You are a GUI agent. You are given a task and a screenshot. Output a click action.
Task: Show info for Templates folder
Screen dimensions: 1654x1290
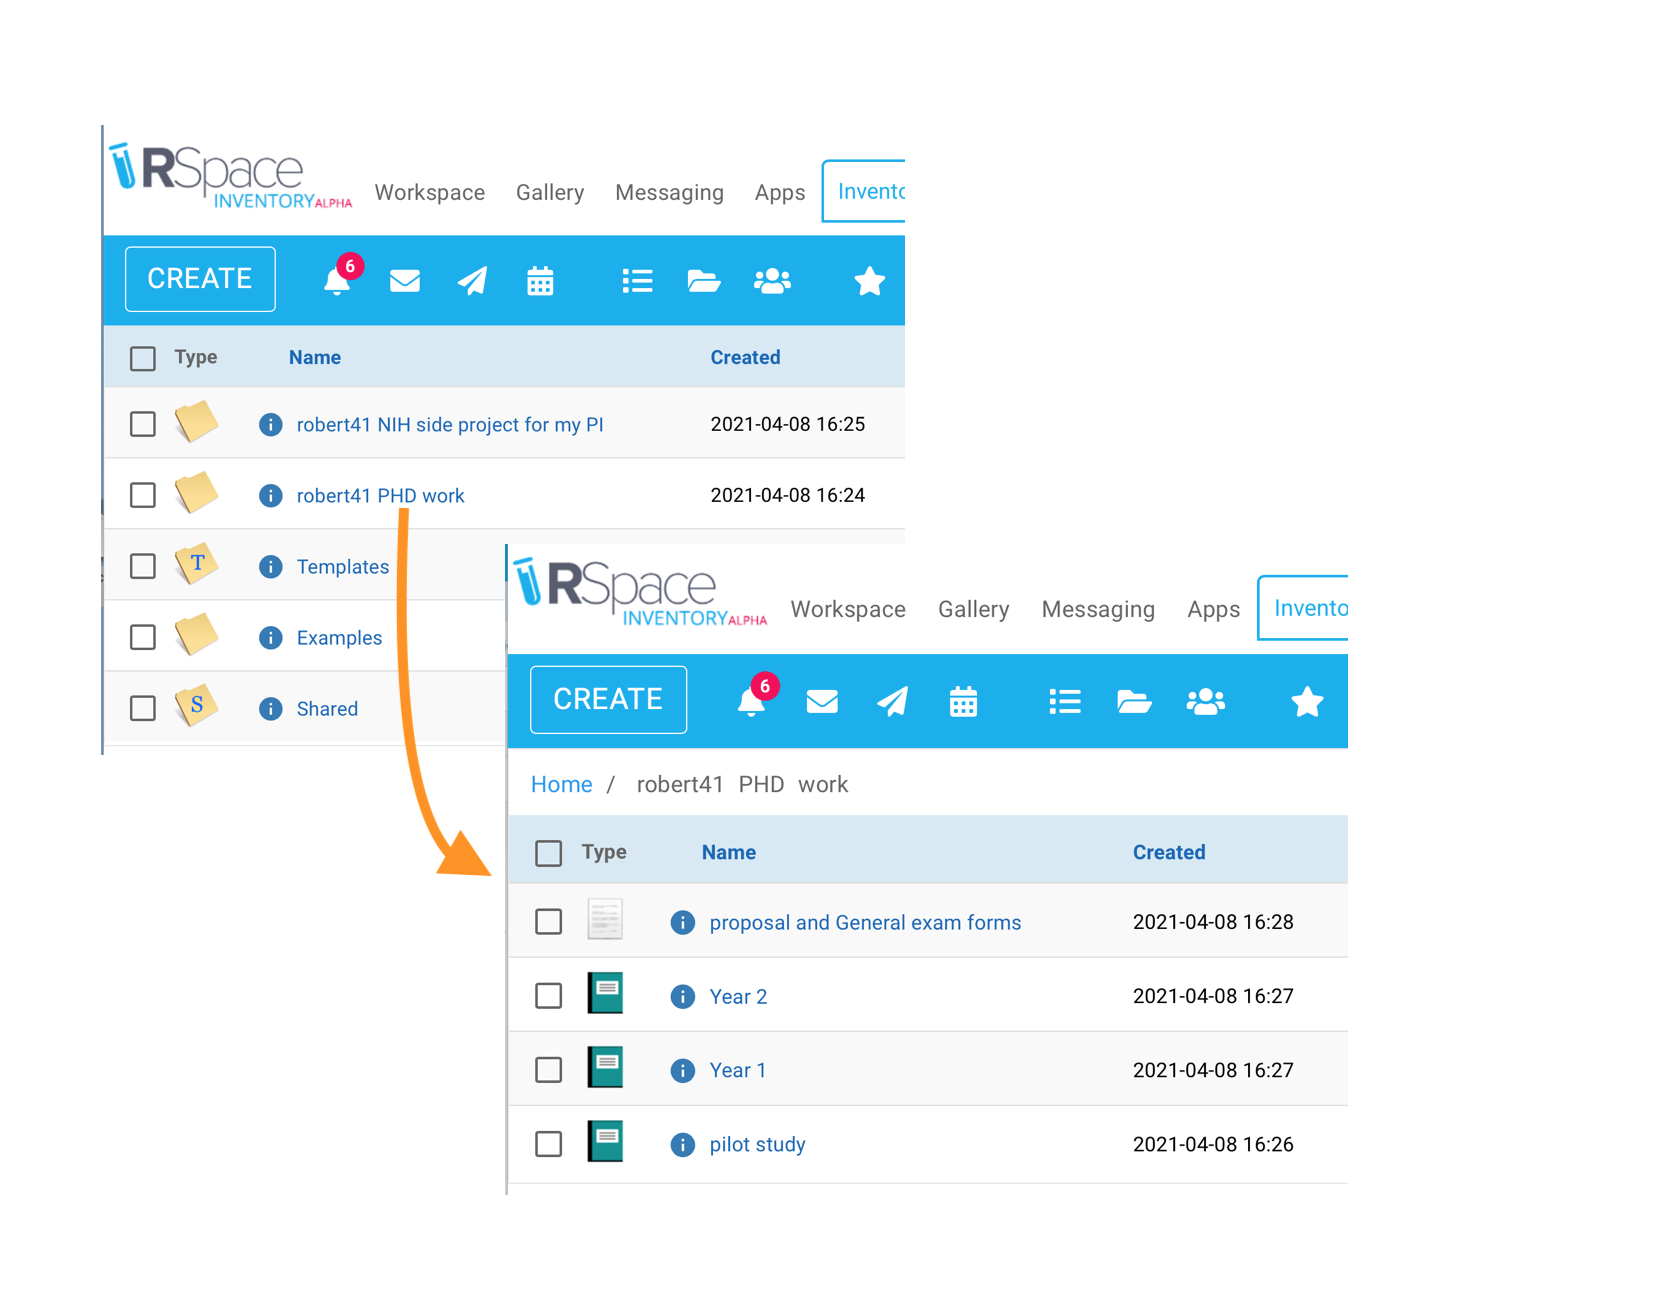270,566
